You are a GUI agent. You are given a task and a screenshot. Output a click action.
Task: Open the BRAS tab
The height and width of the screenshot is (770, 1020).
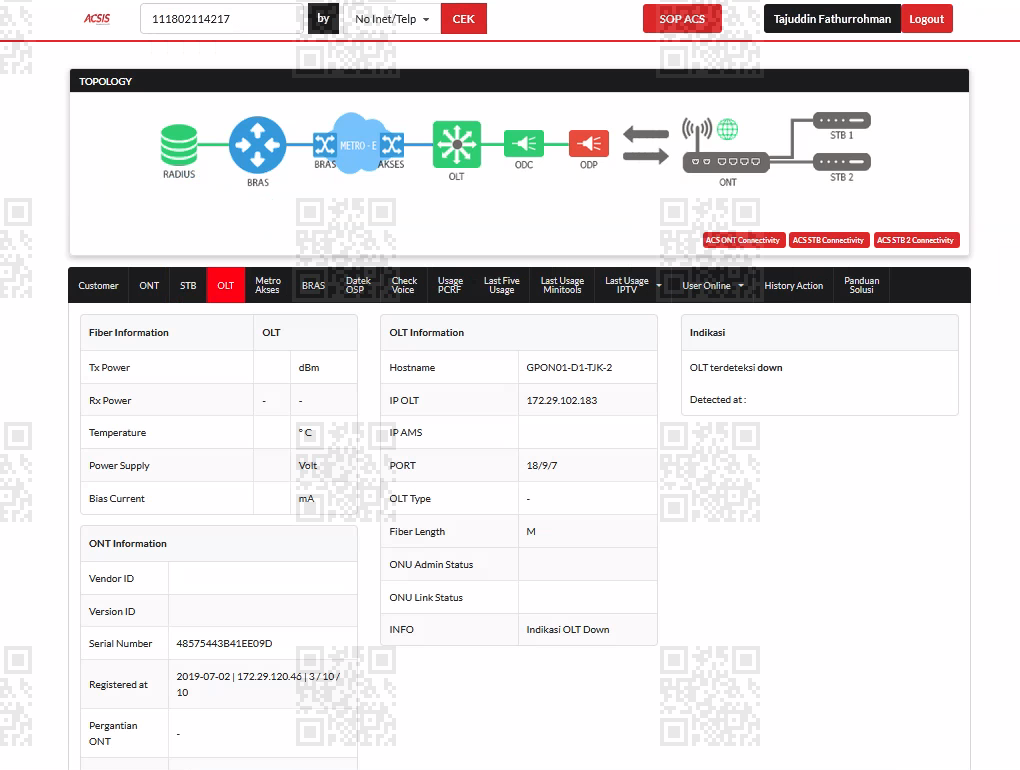(313, 285)
